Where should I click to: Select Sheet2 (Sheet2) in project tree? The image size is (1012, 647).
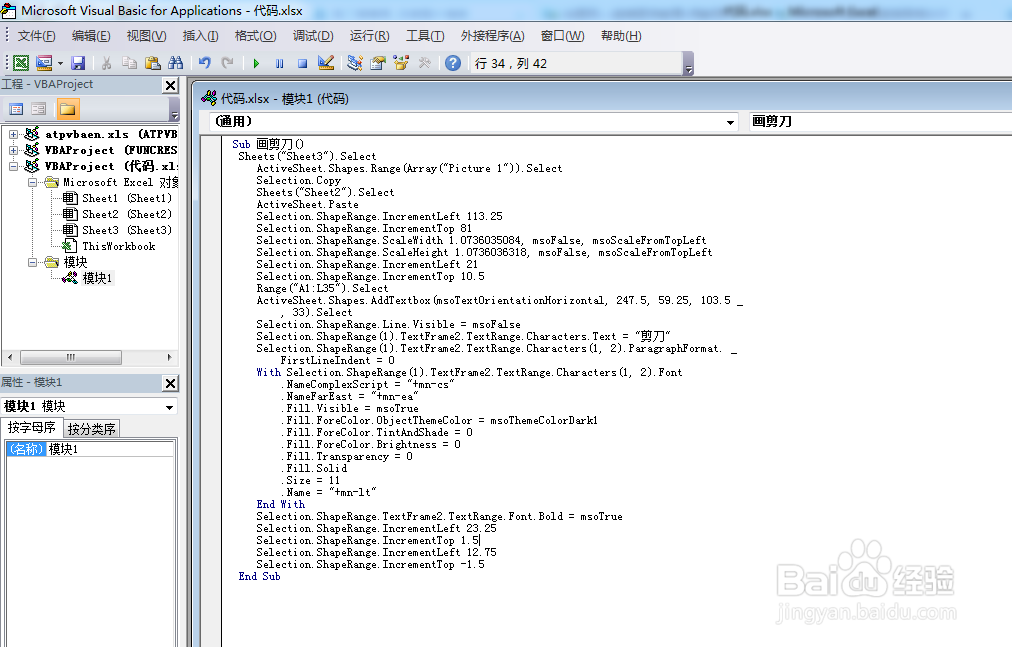[126, 214]
